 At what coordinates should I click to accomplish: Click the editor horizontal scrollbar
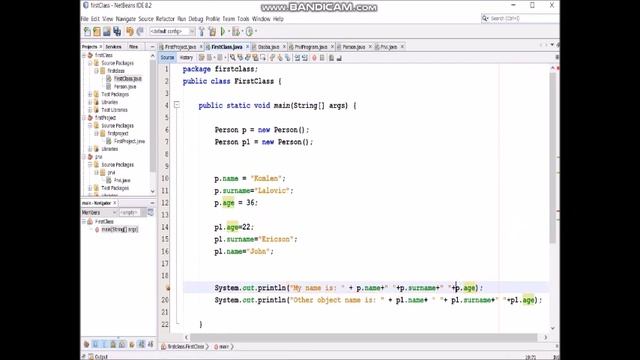pyautogui.click(x=363, y=337)
